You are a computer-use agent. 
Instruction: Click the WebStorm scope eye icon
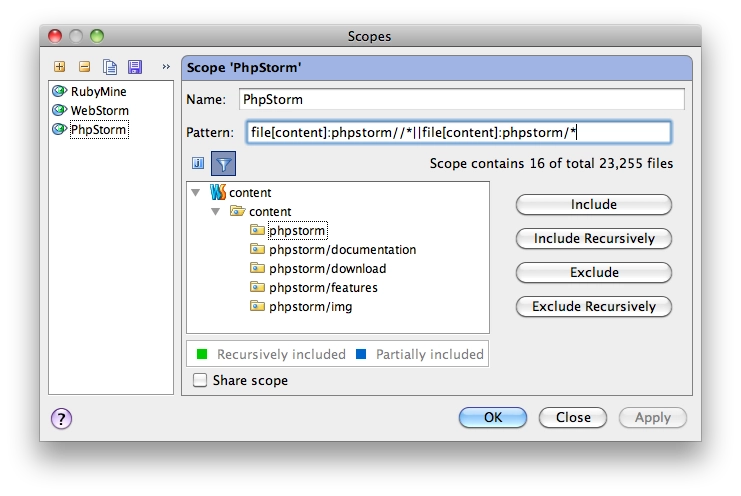tap(60, 110)
